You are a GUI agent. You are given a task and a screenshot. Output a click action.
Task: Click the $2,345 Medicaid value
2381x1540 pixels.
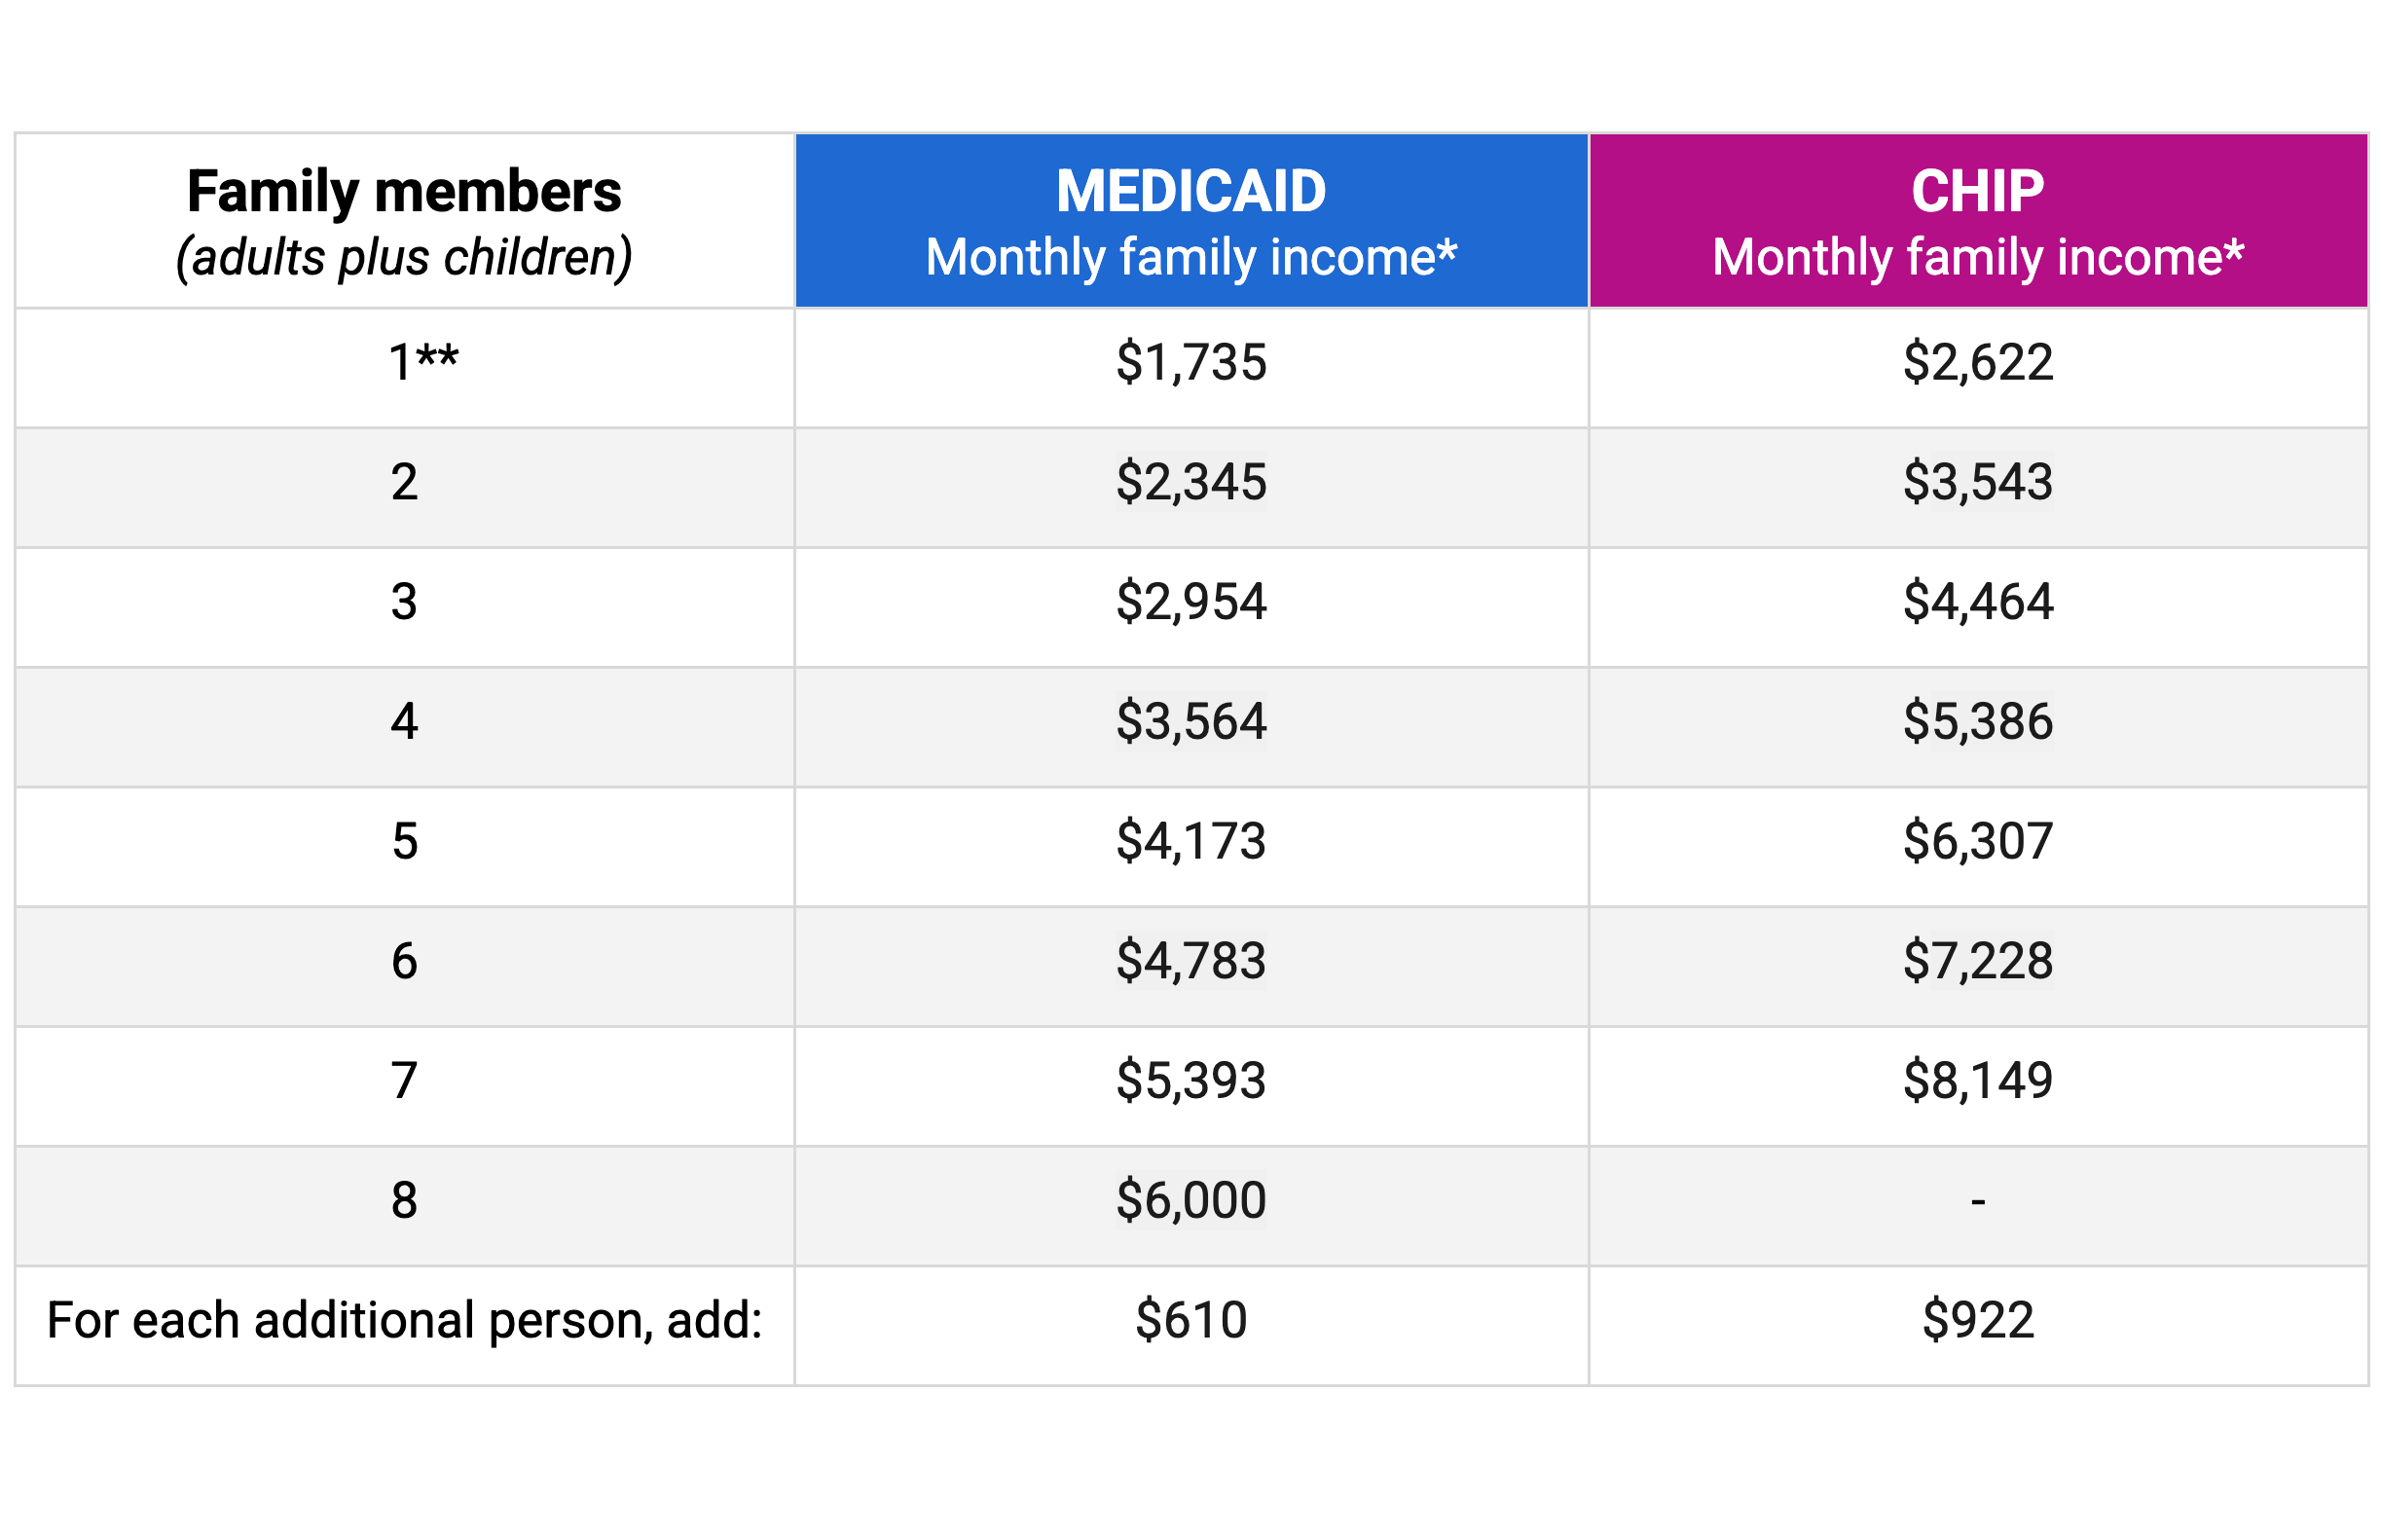(1190, 482)
